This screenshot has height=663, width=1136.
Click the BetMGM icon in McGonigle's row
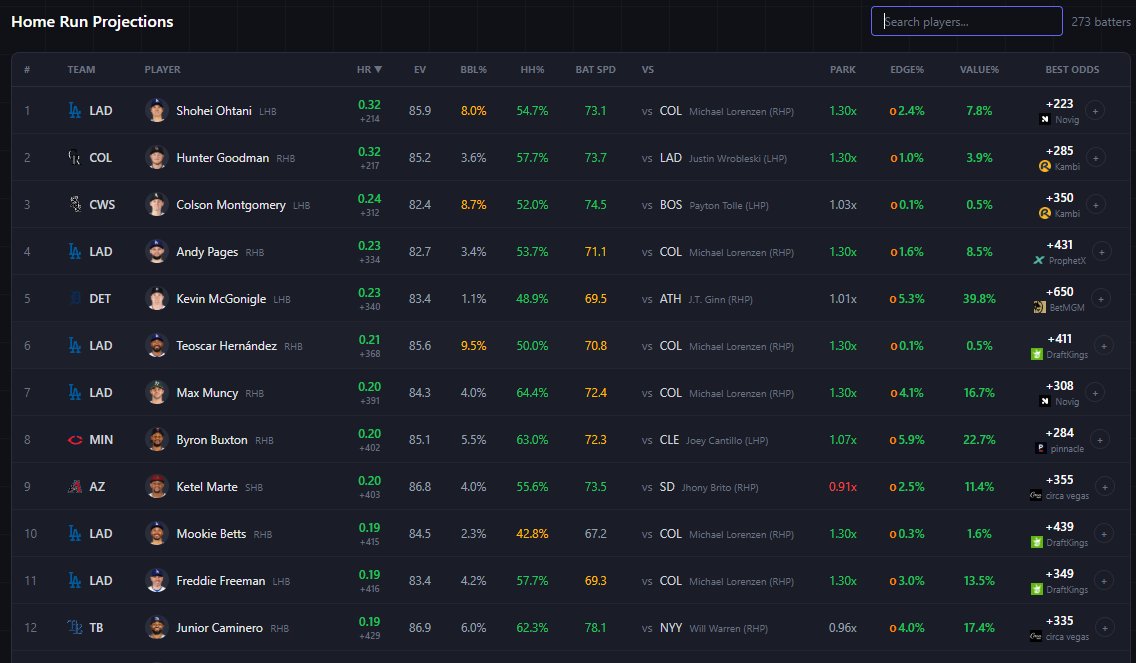(x=1039, y=307)
